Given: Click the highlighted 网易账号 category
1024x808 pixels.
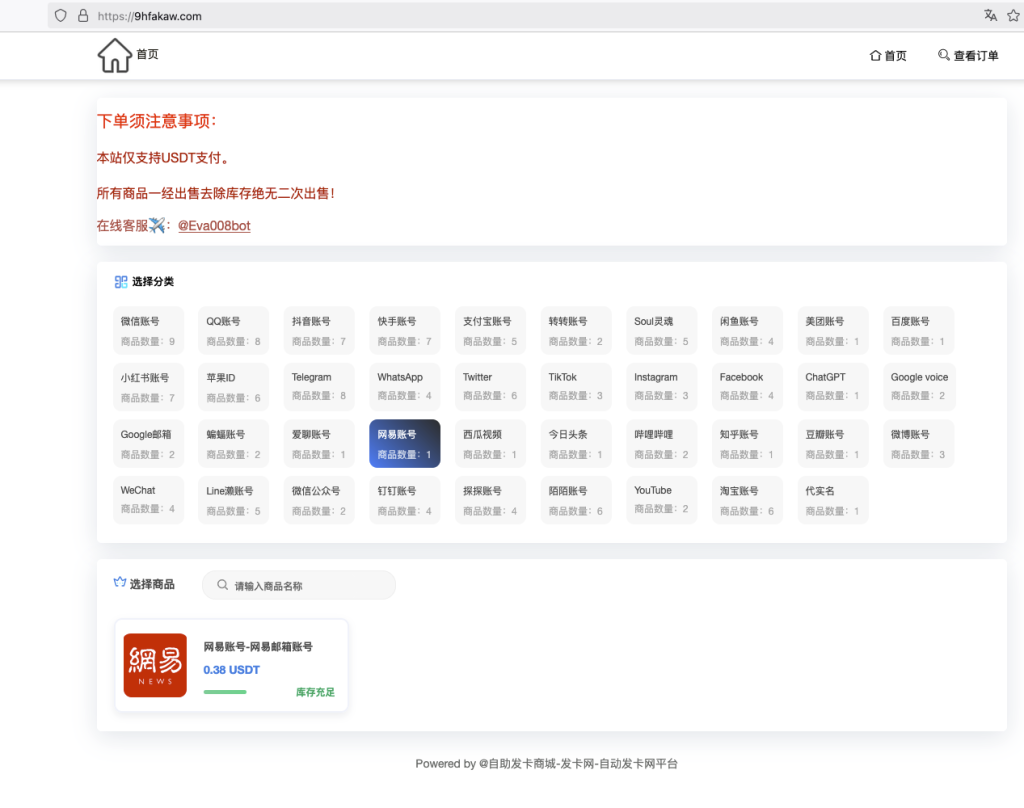Looking at the screenshot, I should (x=405, y=444).
